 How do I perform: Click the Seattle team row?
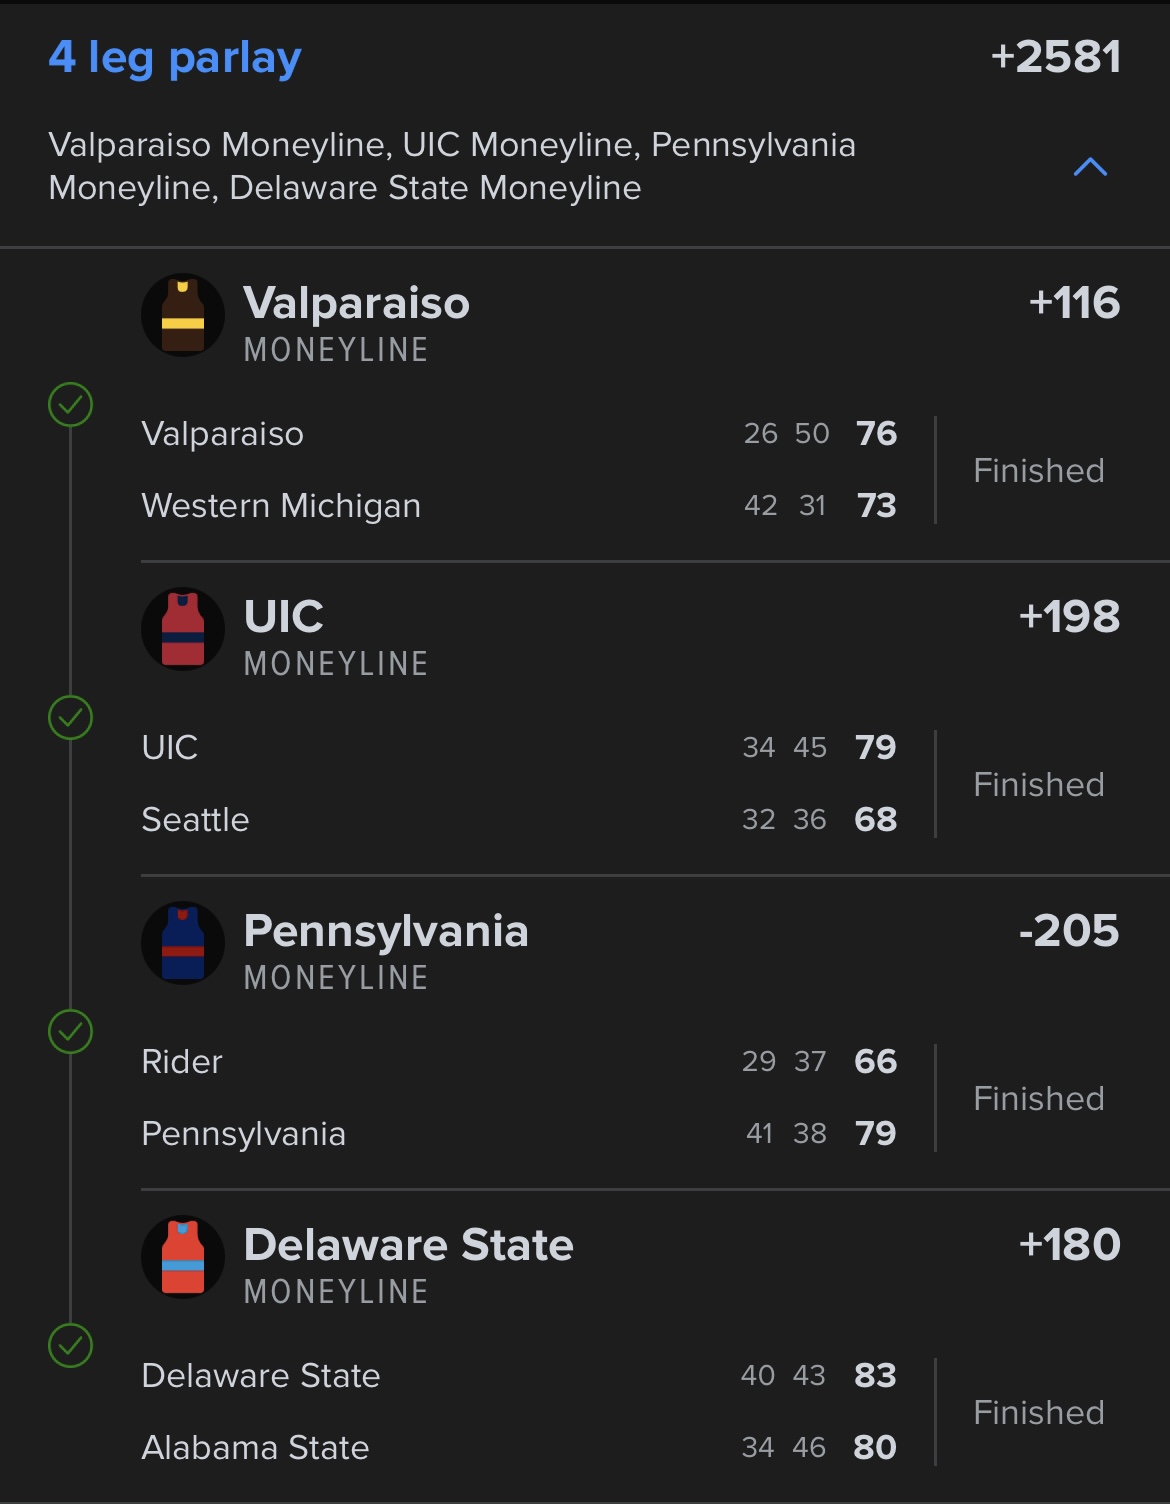coord(196,820)
